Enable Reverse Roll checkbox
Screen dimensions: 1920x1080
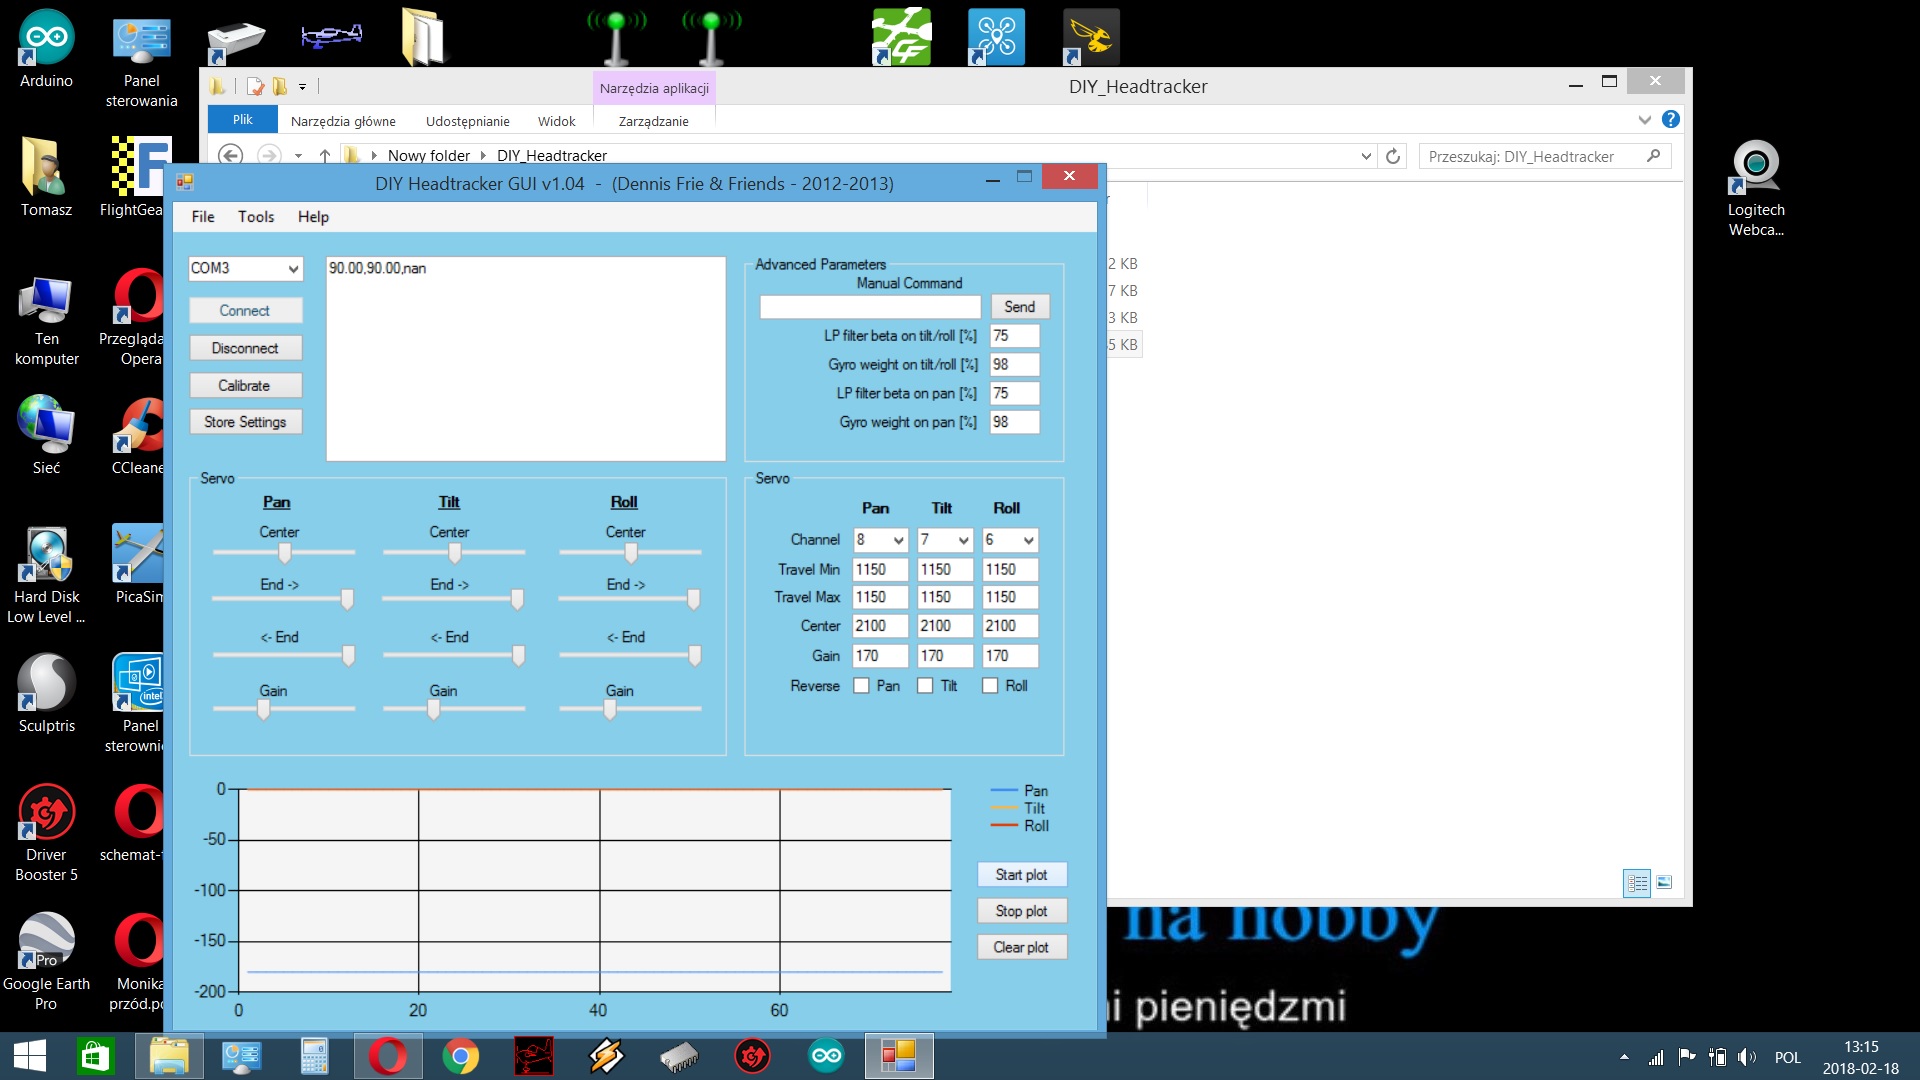click(x=990, y=686)
